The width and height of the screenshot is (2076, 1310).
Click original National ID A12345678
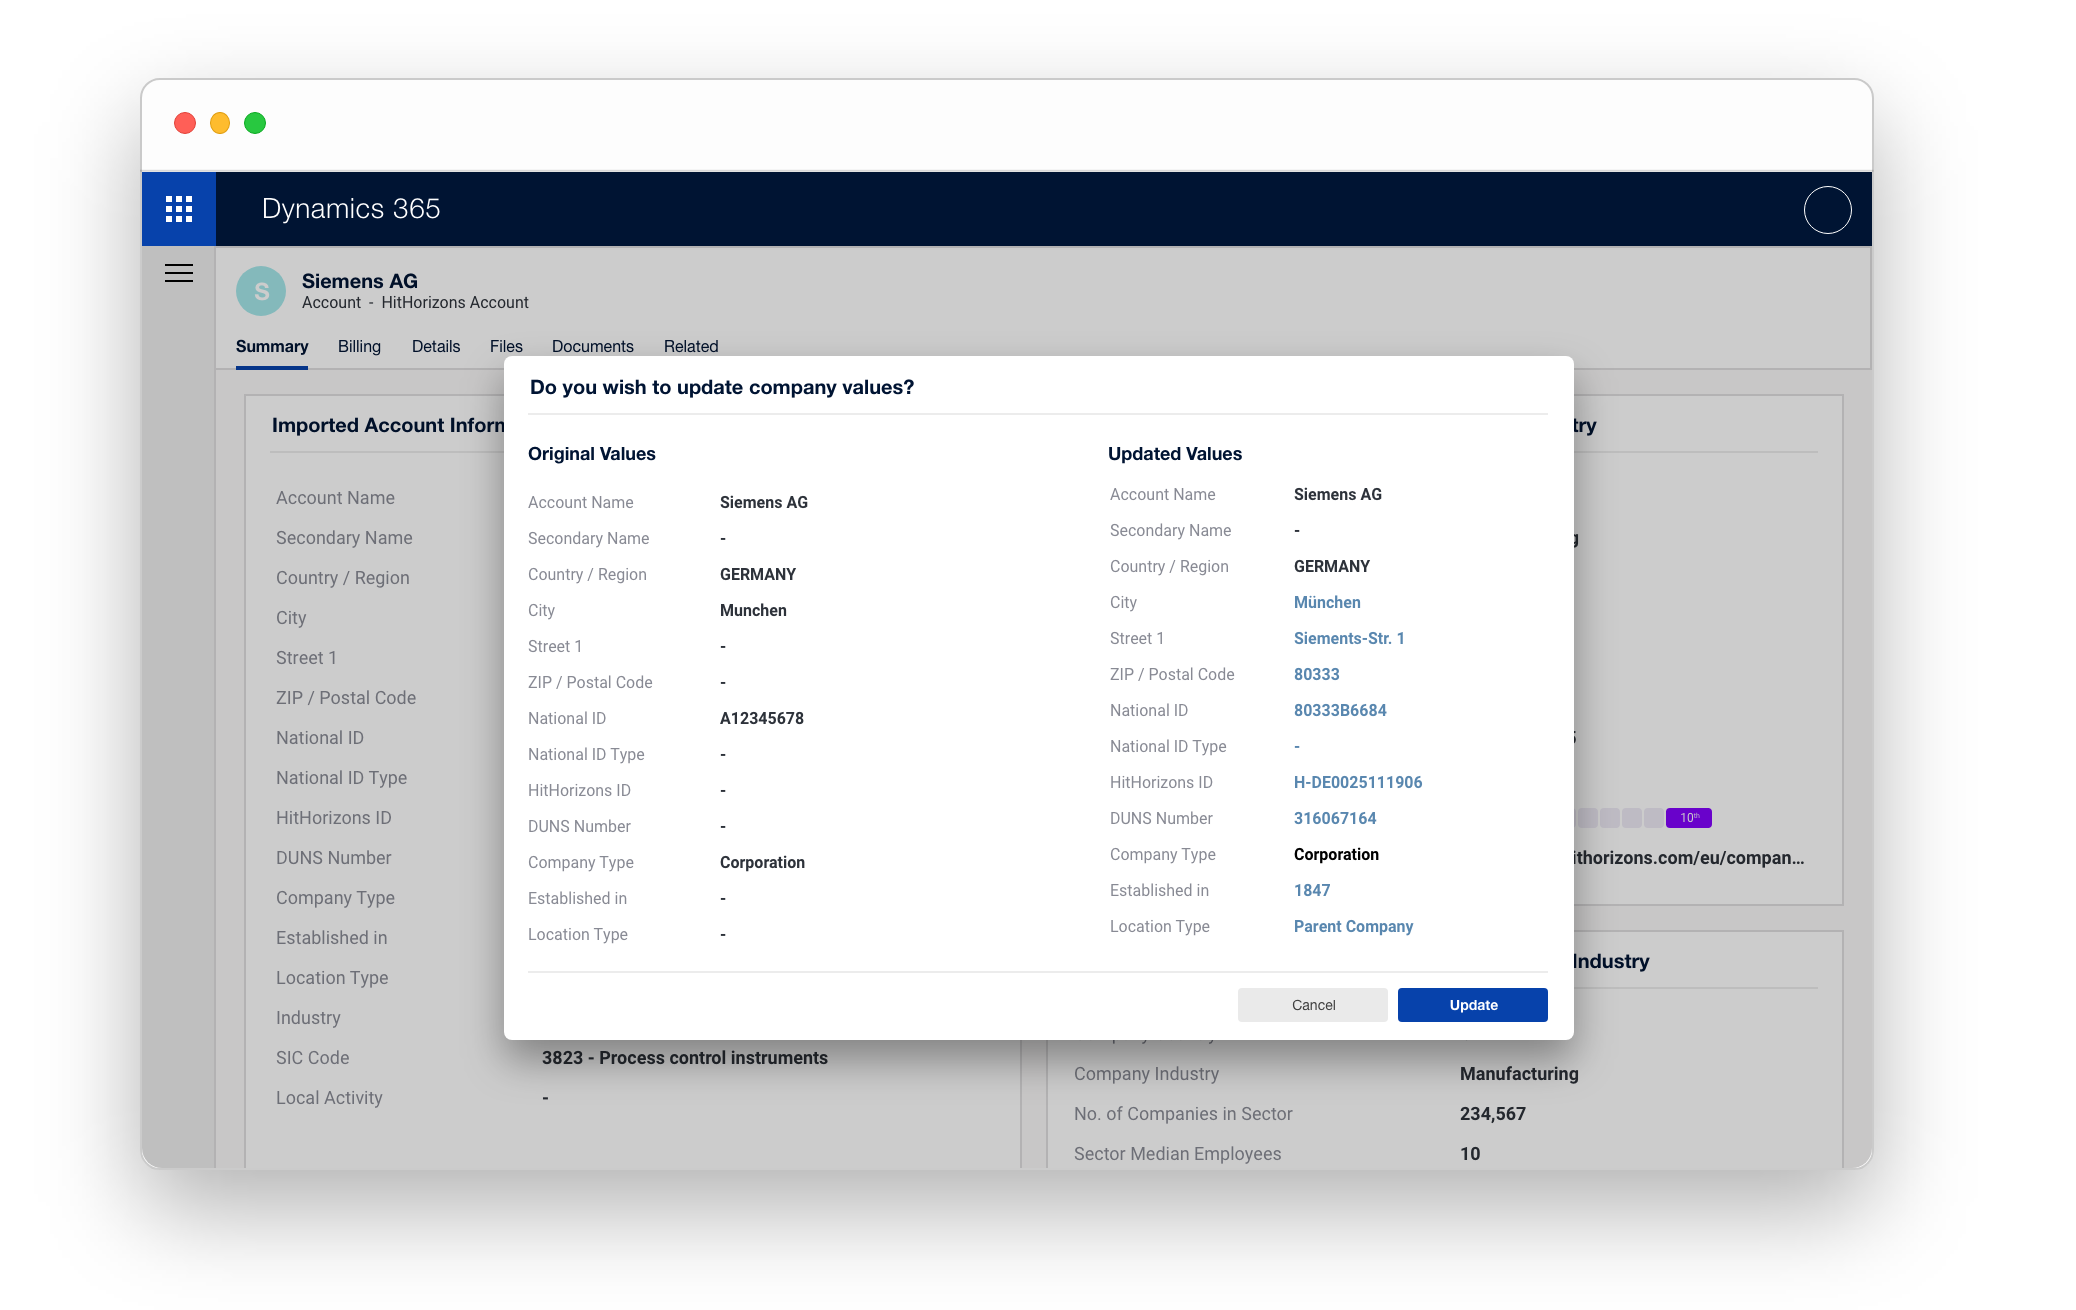pos(762,718)
